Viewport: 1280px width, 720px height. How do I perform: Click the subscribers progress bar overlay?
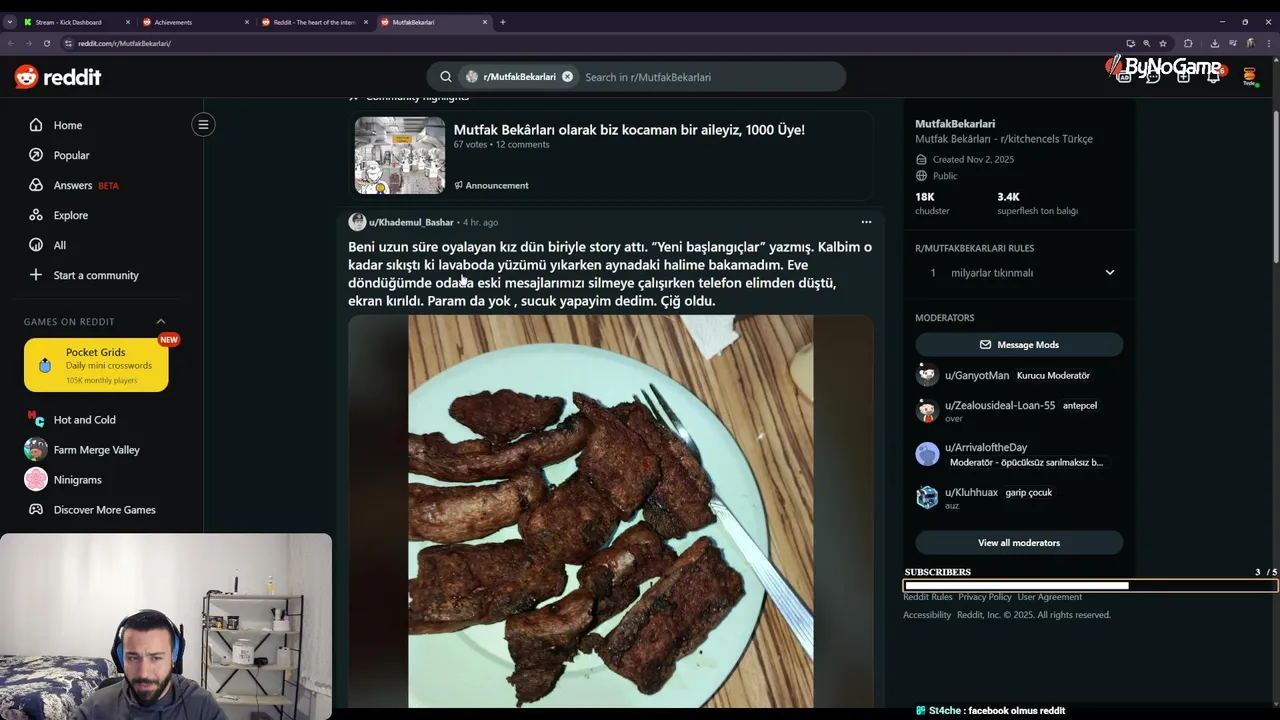tap(1090, 586)
